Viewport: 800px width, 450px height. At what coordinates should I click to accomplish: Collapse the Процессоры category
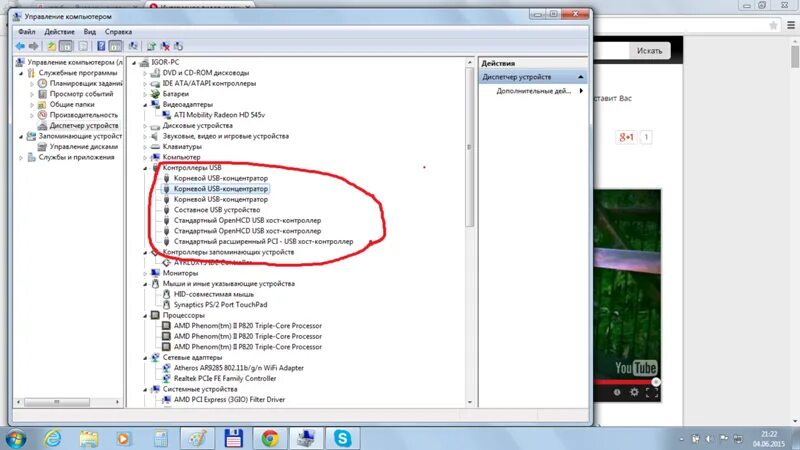click(145, 316)
